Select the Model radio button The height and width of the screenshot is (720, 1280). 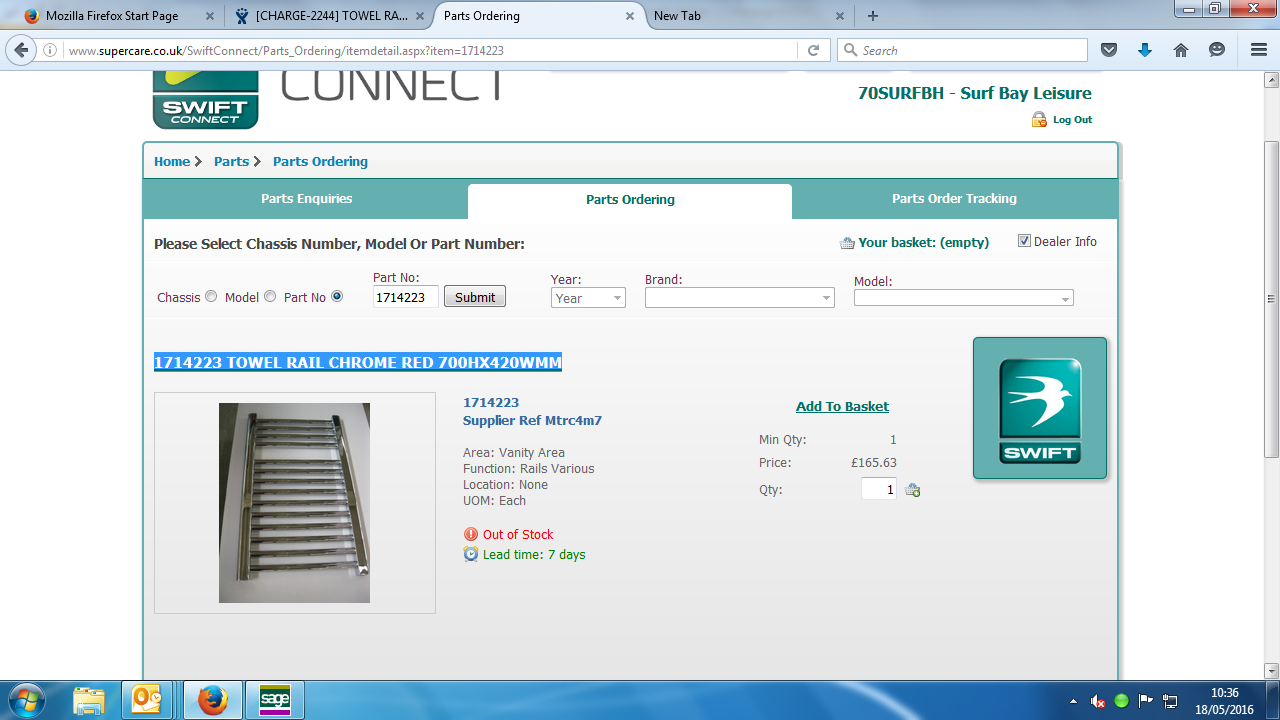(270, 296)
